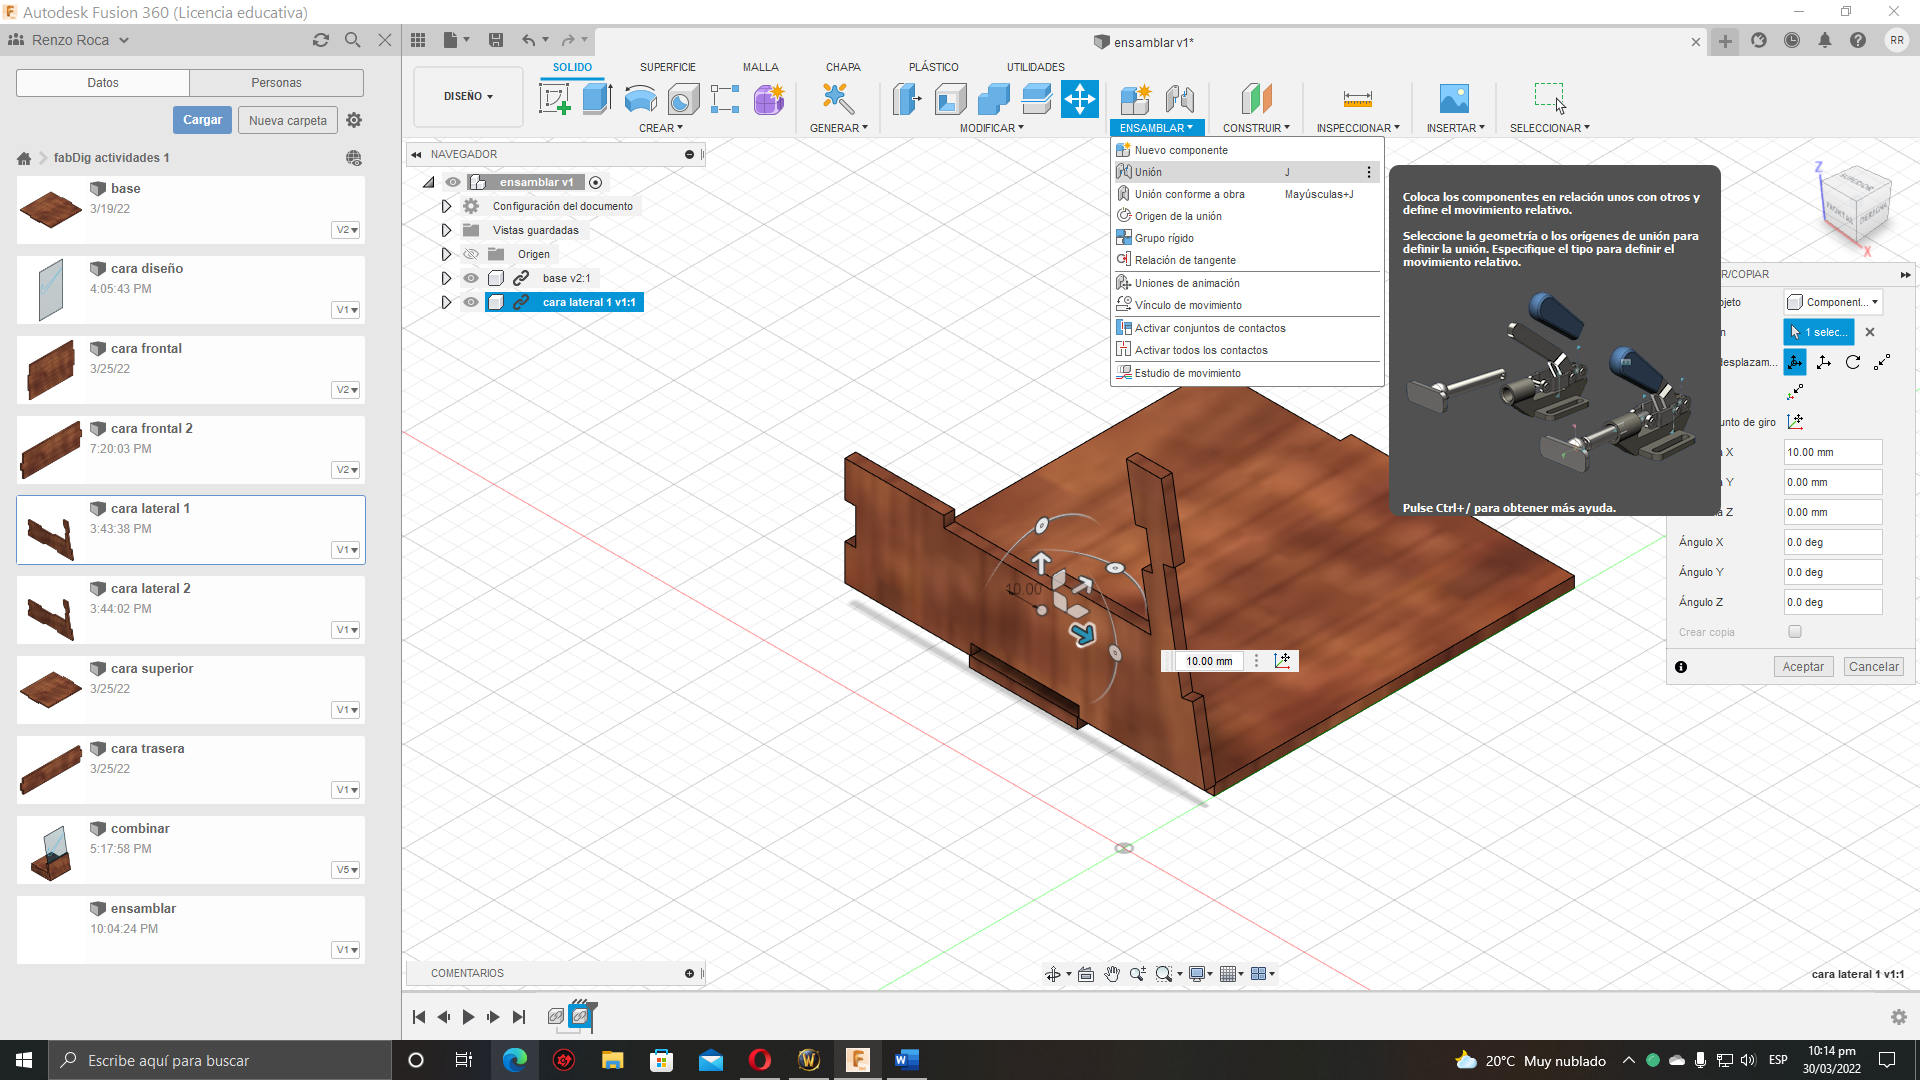The width and height of the screenshot is (1920, 1080).
Task: Select the Move/Copy tool icon
Action: (1079, 99)
